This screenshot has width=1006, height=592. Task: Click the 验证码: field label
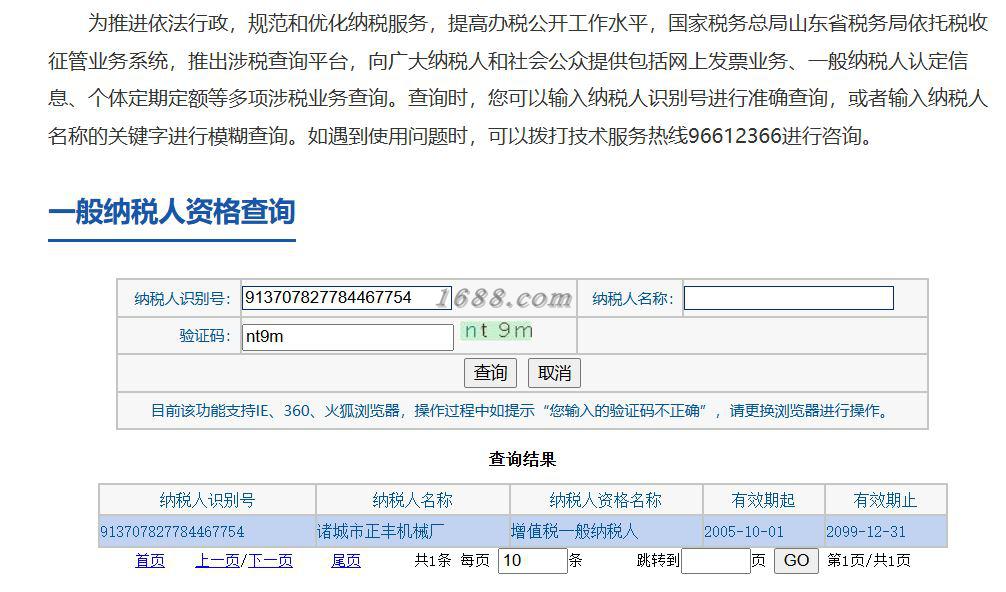coord(205,336)
